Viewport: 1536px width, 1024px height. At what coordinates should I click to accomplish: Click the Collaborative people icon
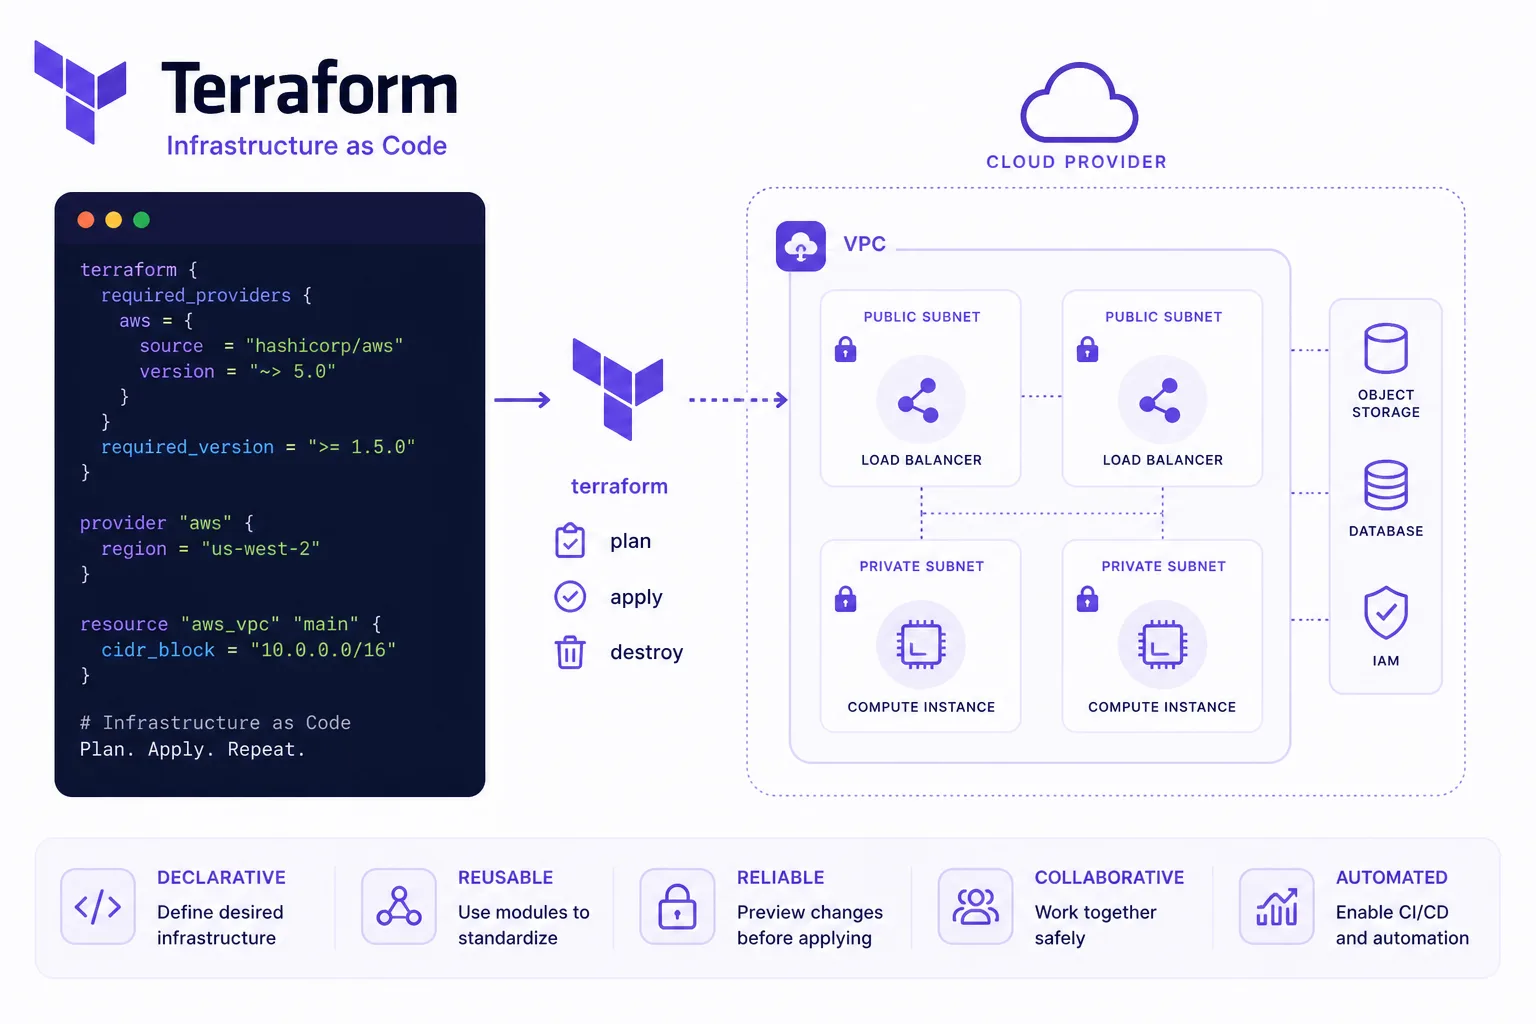(976, 907)
